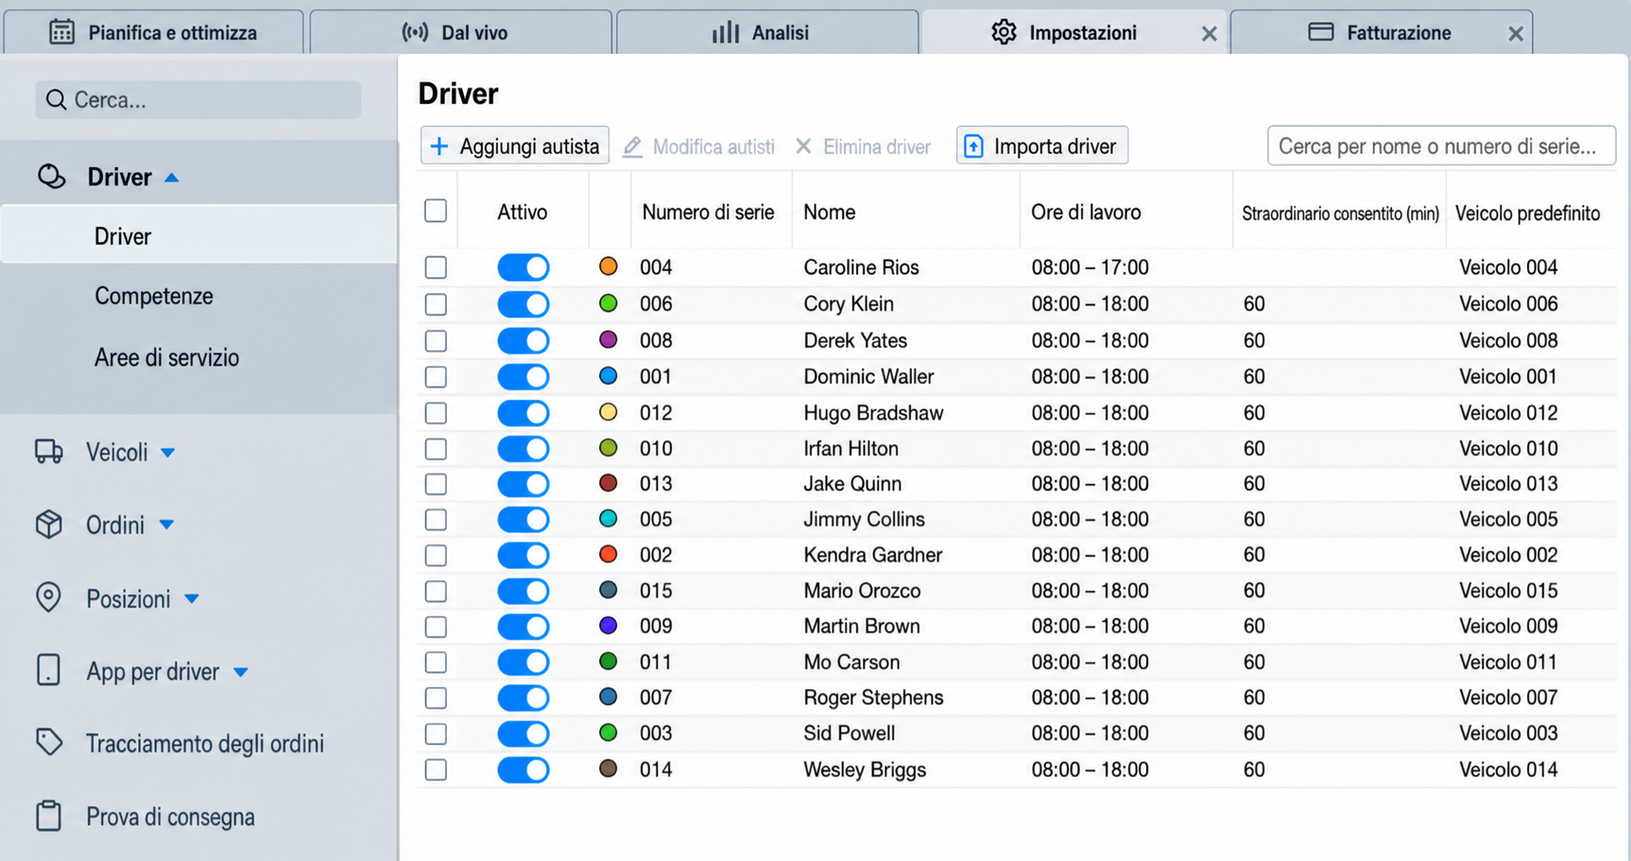The height and width of the screenshot is (861, 1631).
Task: Click the truck icon beside Veicoli
Action: (x=49, y=452)
